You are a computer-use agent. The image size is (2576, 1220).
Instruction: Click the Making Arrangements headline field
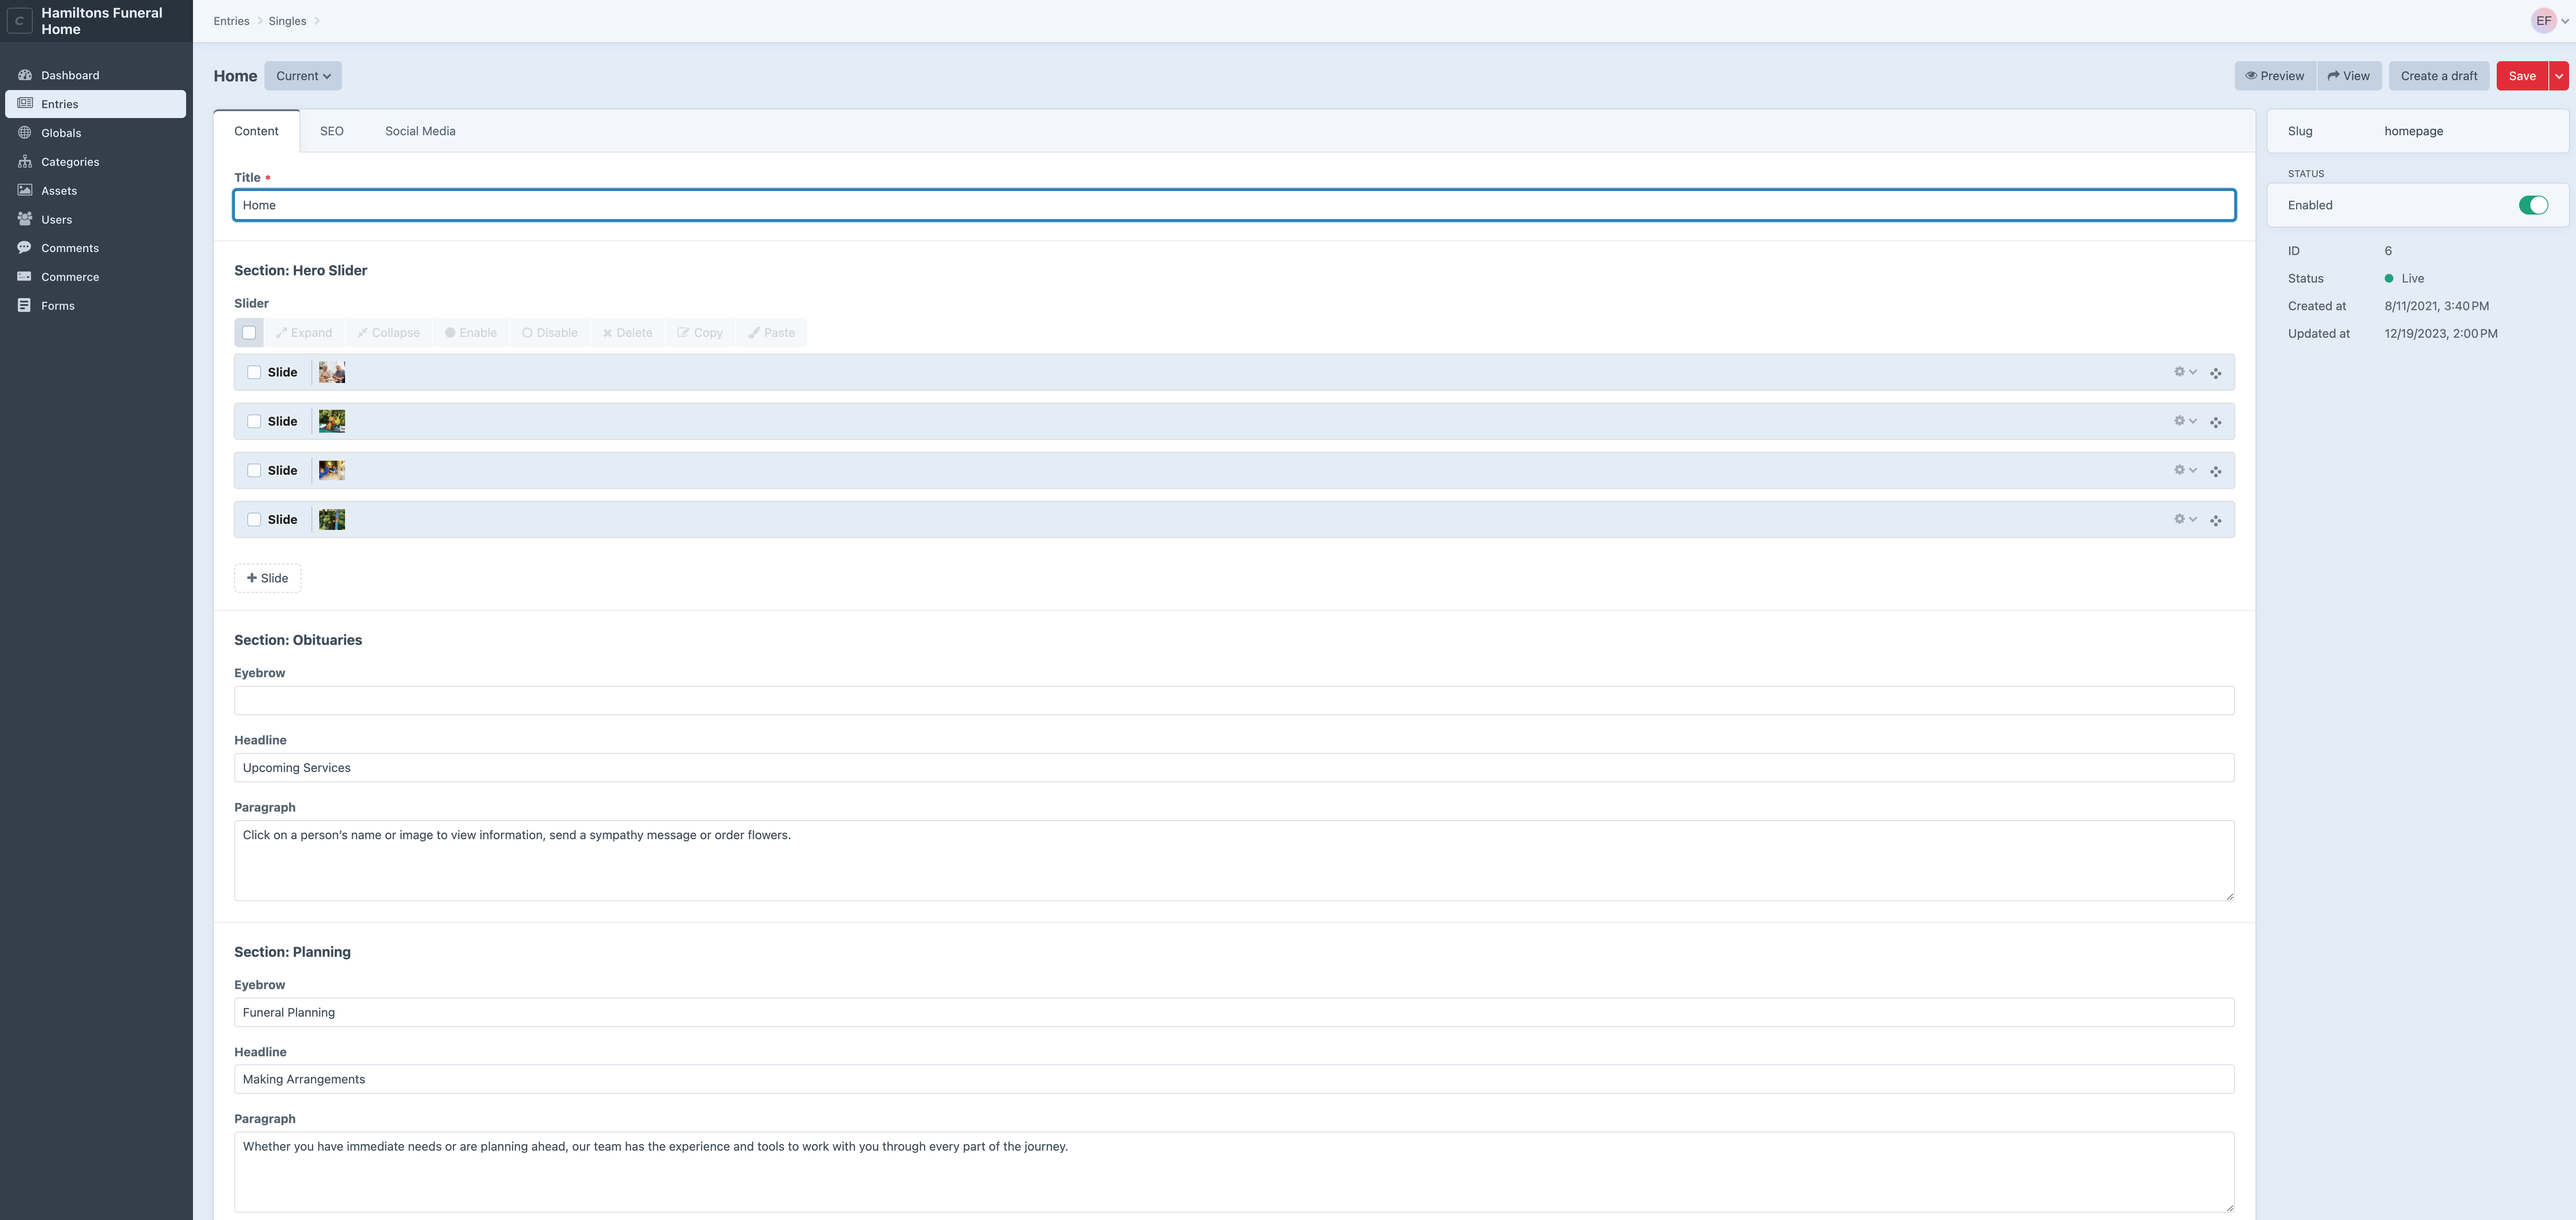(1234, 1079)
